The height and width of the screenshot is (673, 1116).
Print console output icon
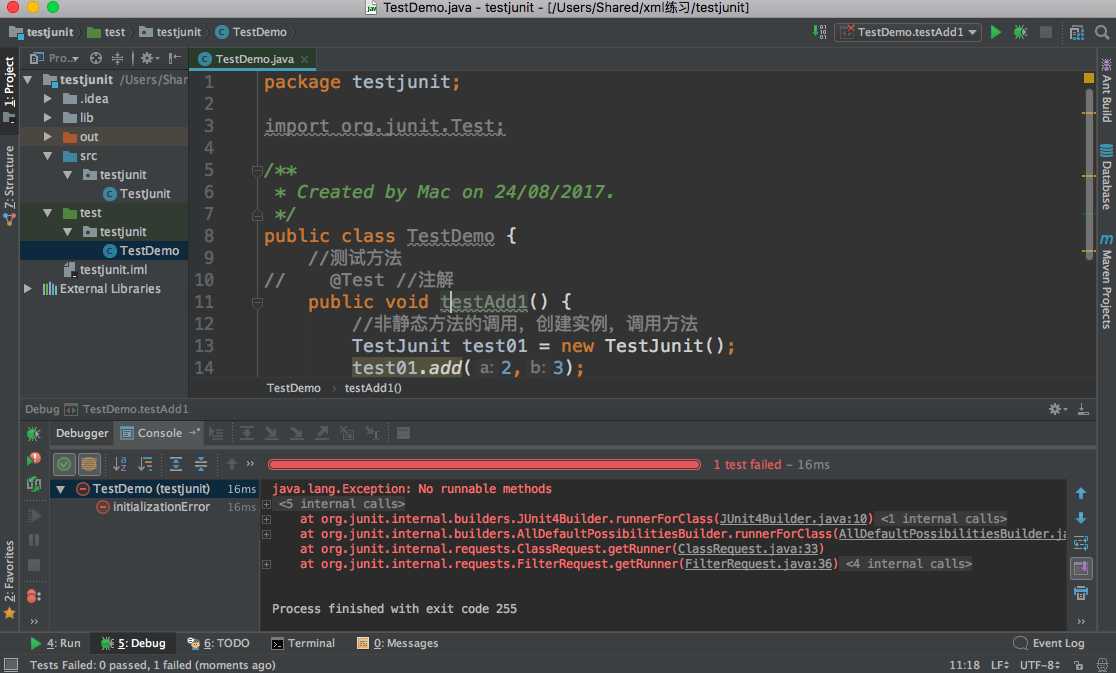[x=1080, y=593]
